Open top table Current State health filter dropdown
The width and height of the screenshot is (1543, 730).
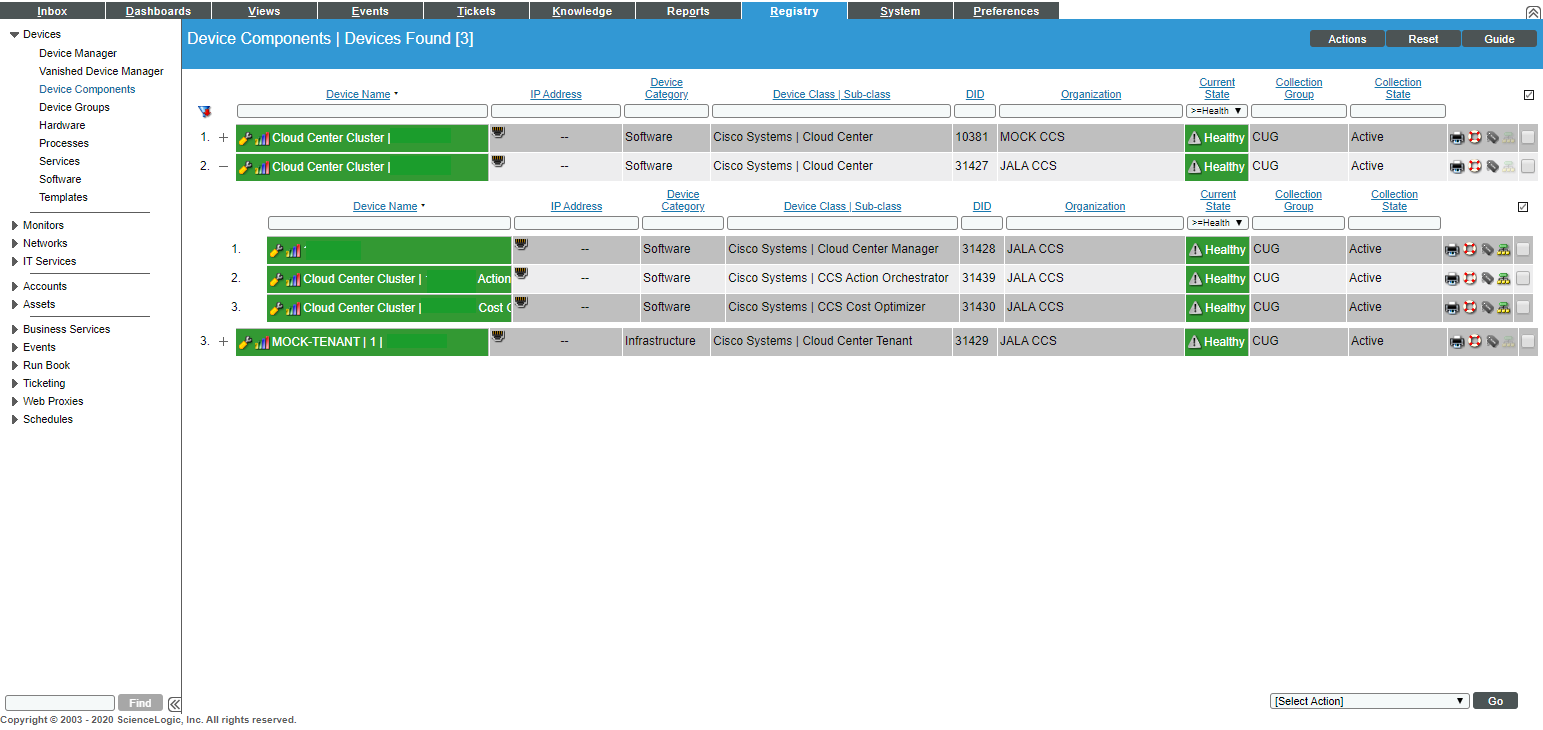1217,111
